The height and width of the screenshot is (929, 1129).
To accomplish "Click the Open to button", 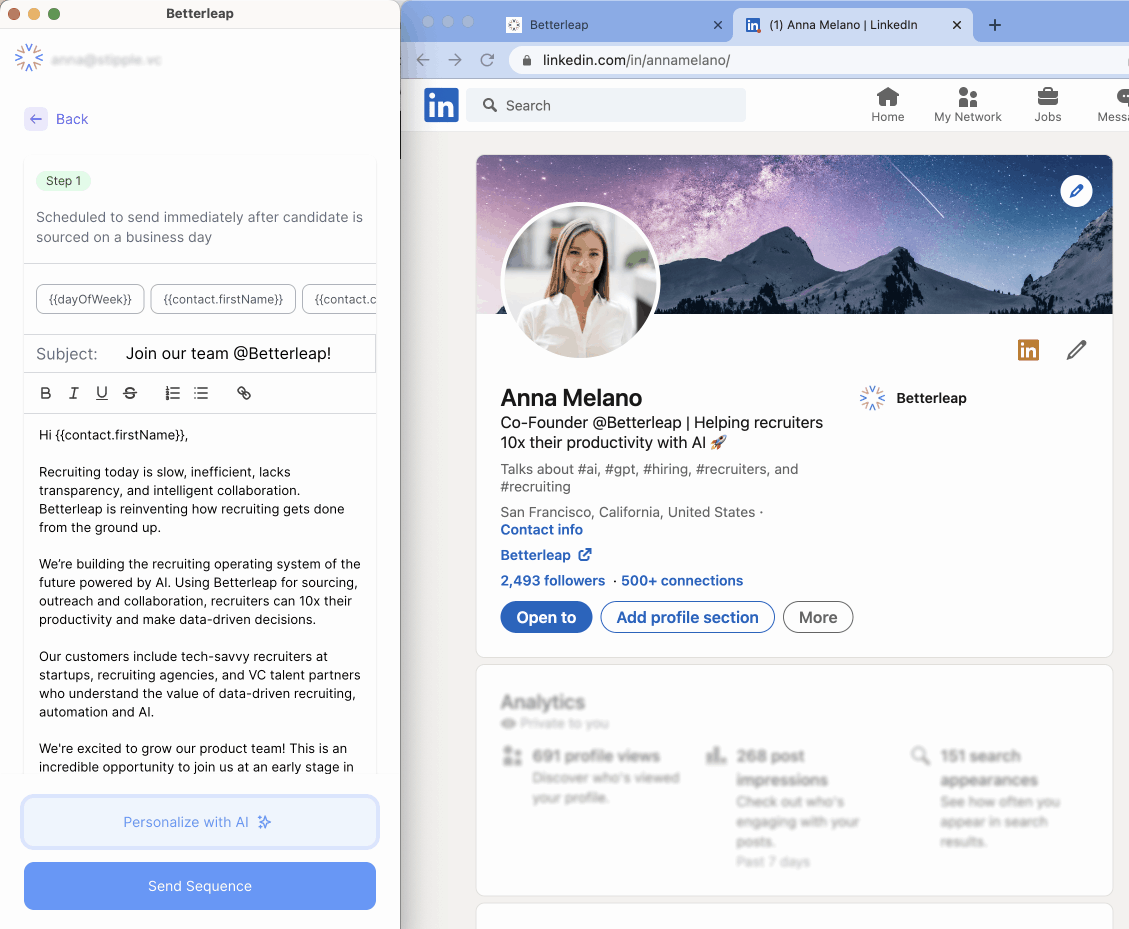I will (x=546, y=617).
